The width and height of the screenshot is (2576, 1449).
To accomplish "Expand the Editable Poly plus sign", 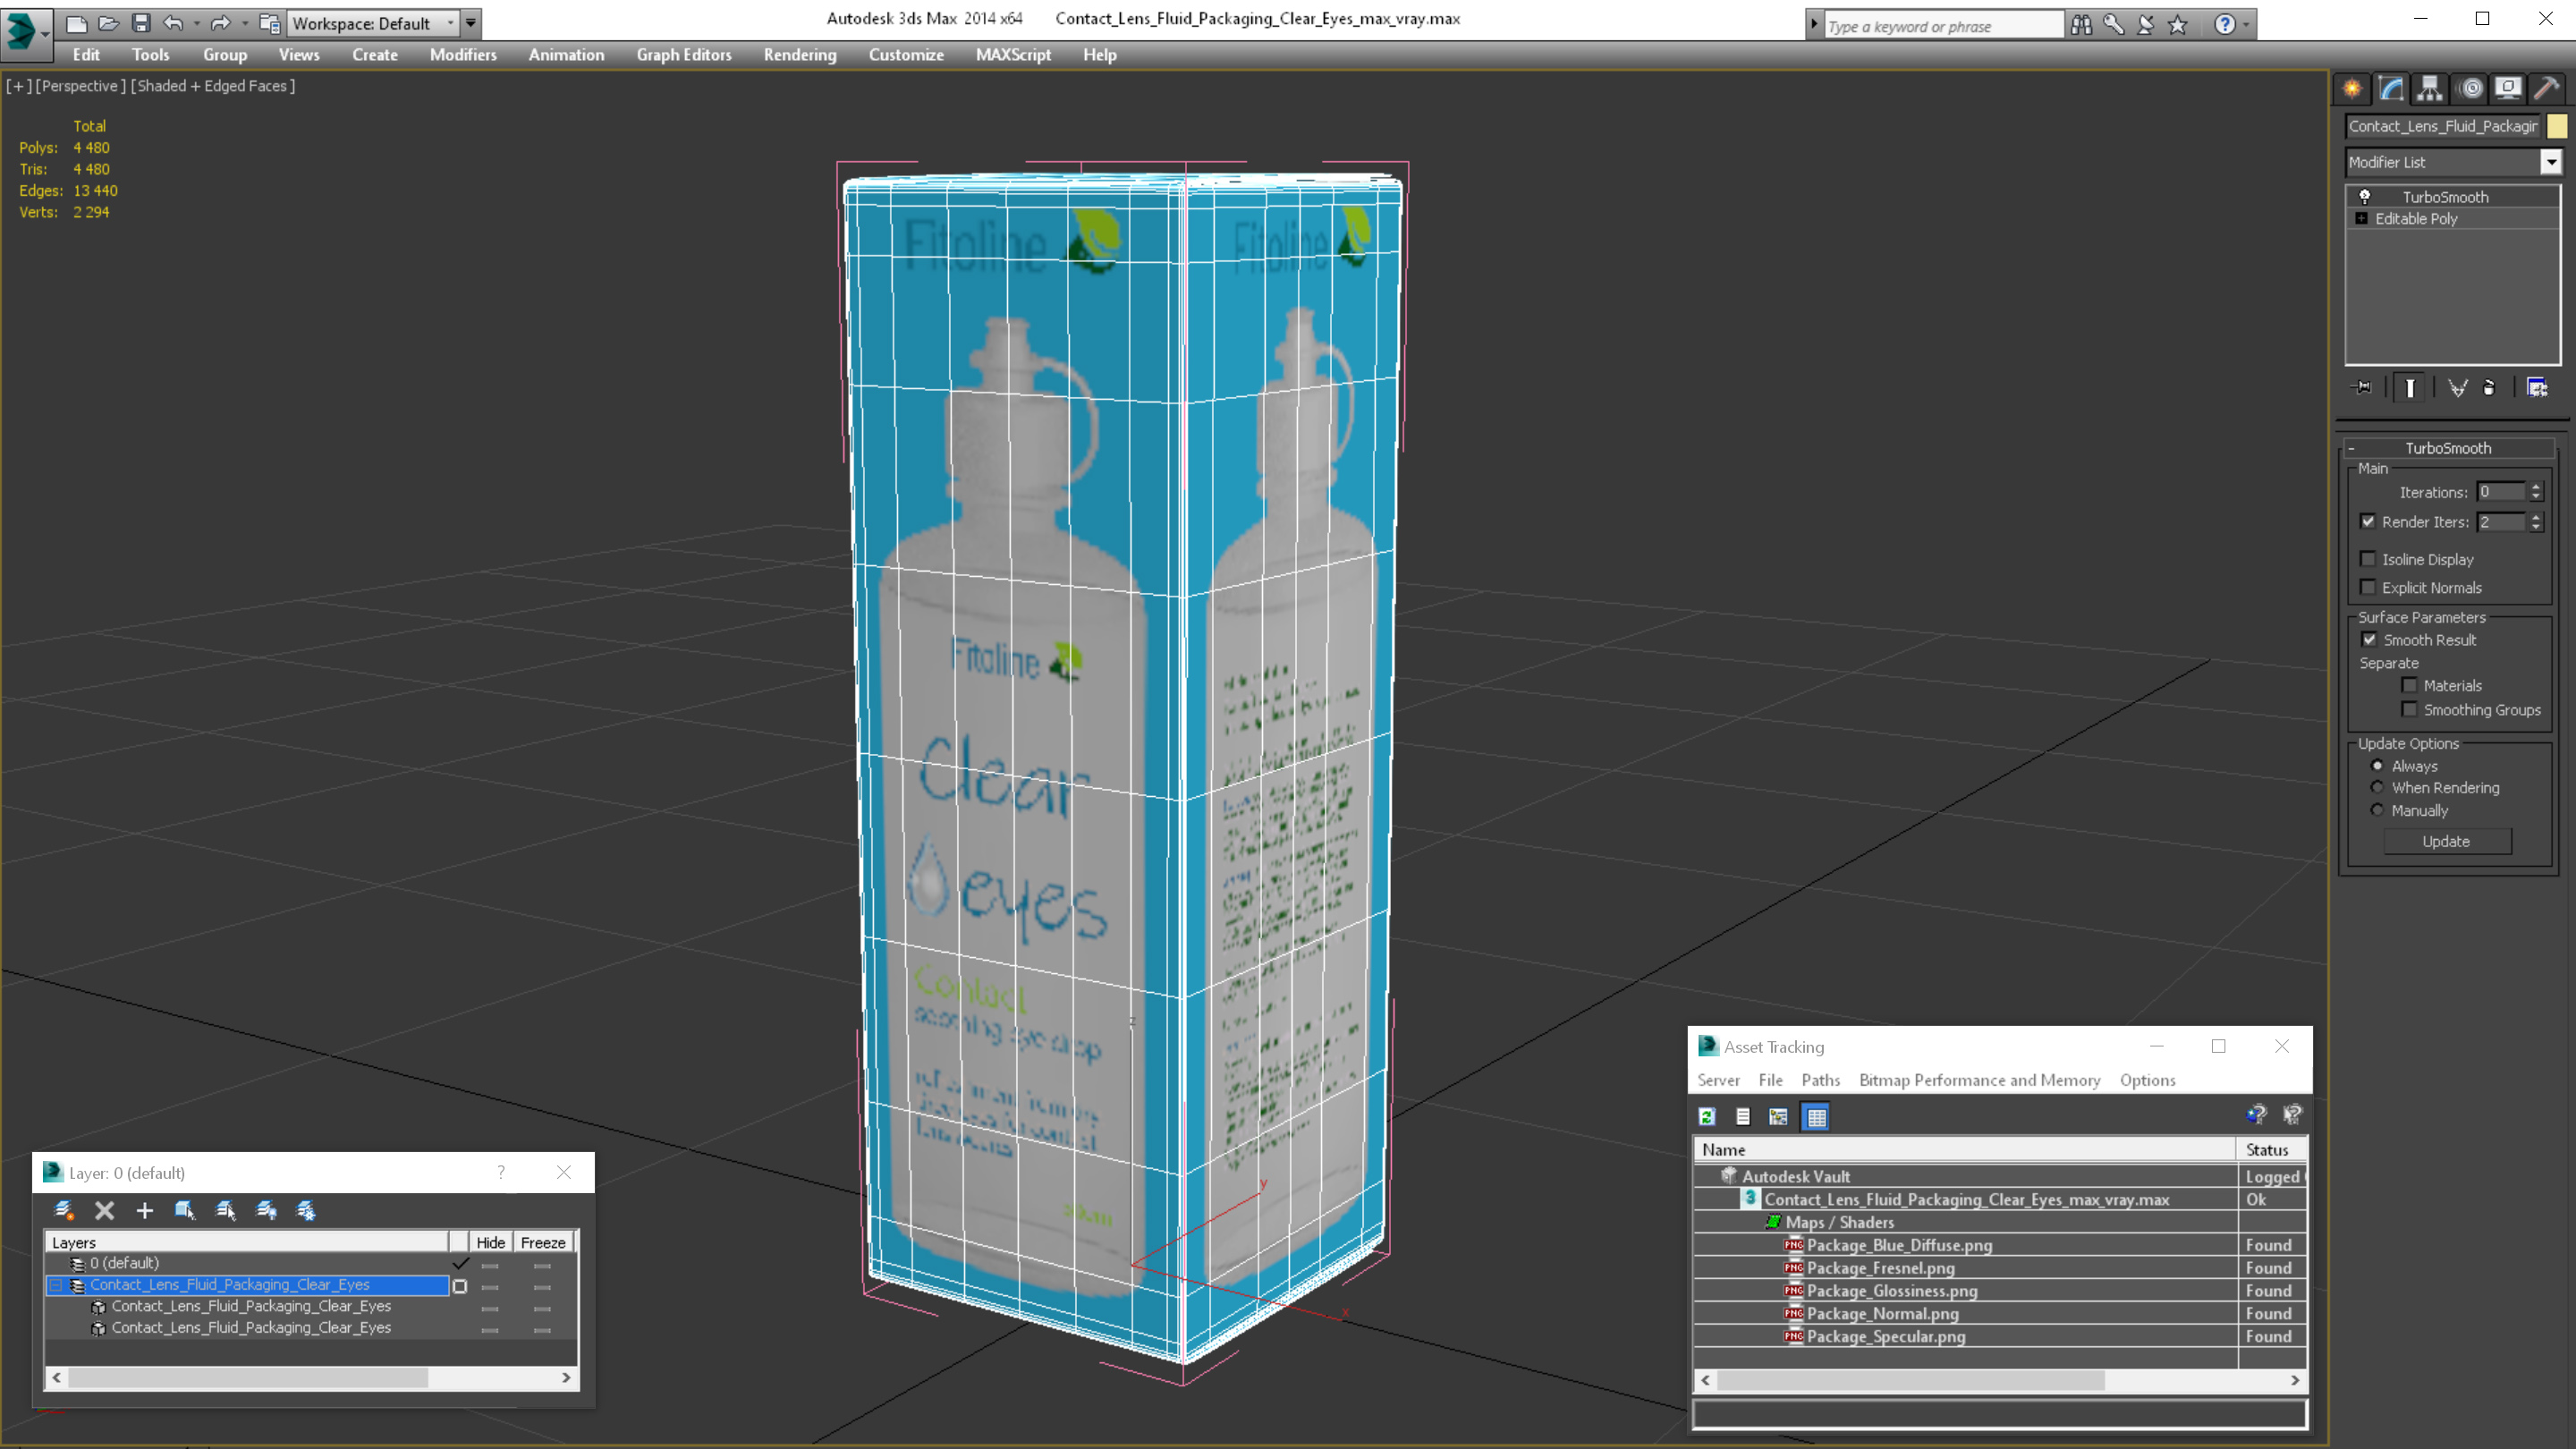I will (2362, 219).
